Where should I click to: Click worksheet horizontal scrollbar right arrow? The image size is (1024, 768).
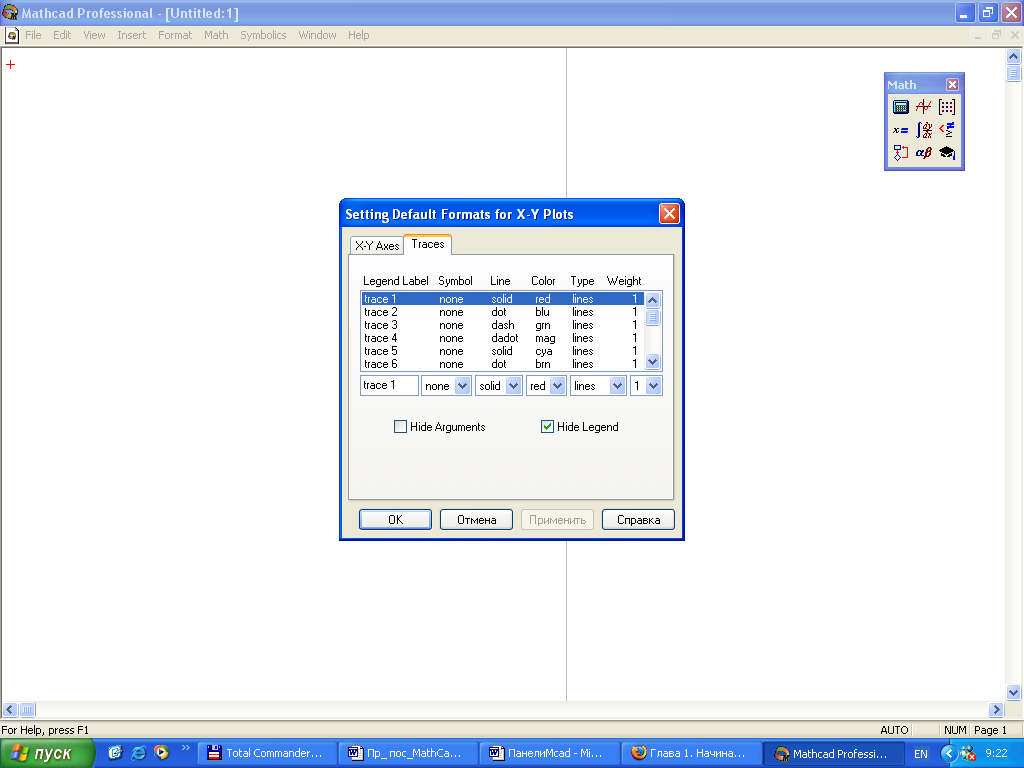996,709
